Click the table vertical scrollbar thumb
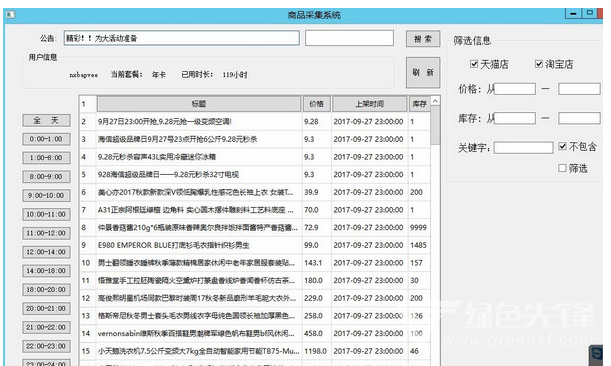The image size is (611, 366). (435, 125)
